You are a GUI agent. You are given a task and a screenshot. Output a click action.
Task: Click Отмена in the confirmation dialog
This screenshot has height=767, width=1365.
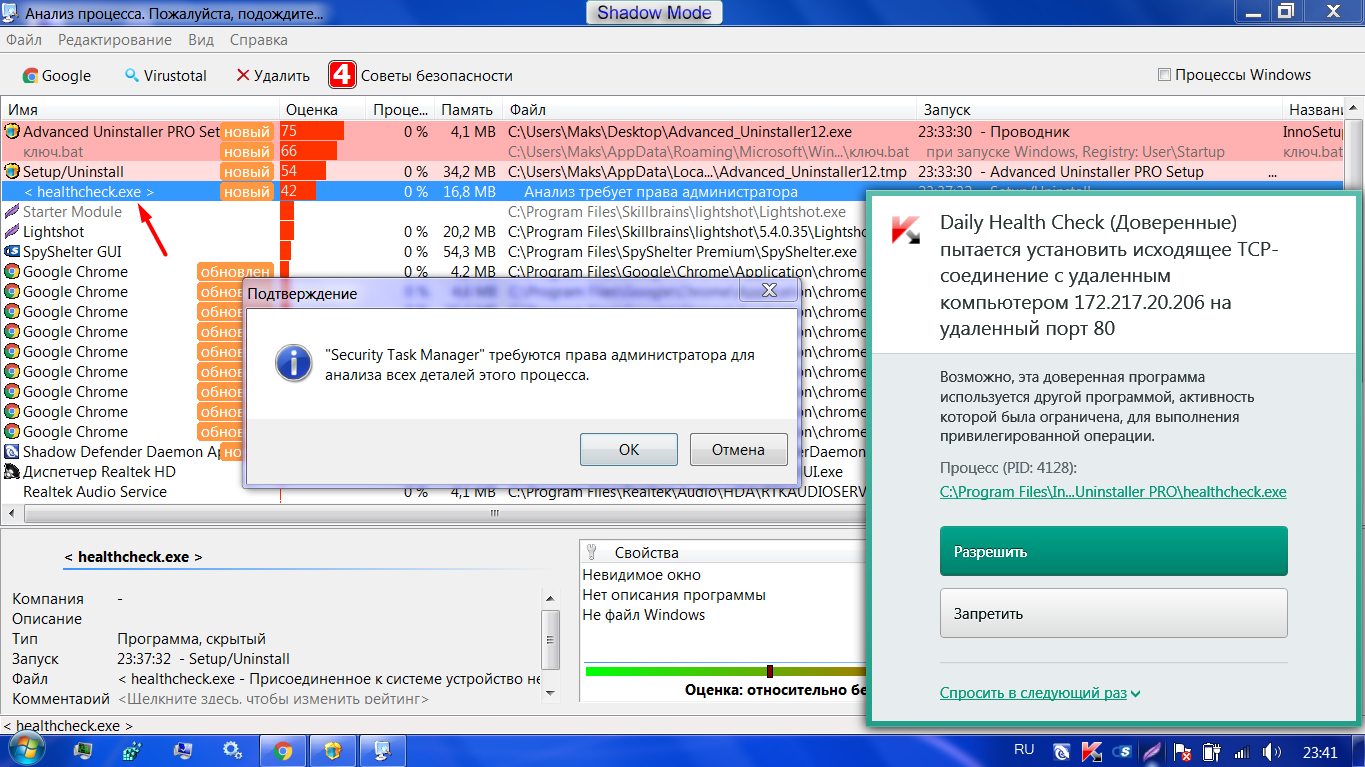tap(738, 449)
